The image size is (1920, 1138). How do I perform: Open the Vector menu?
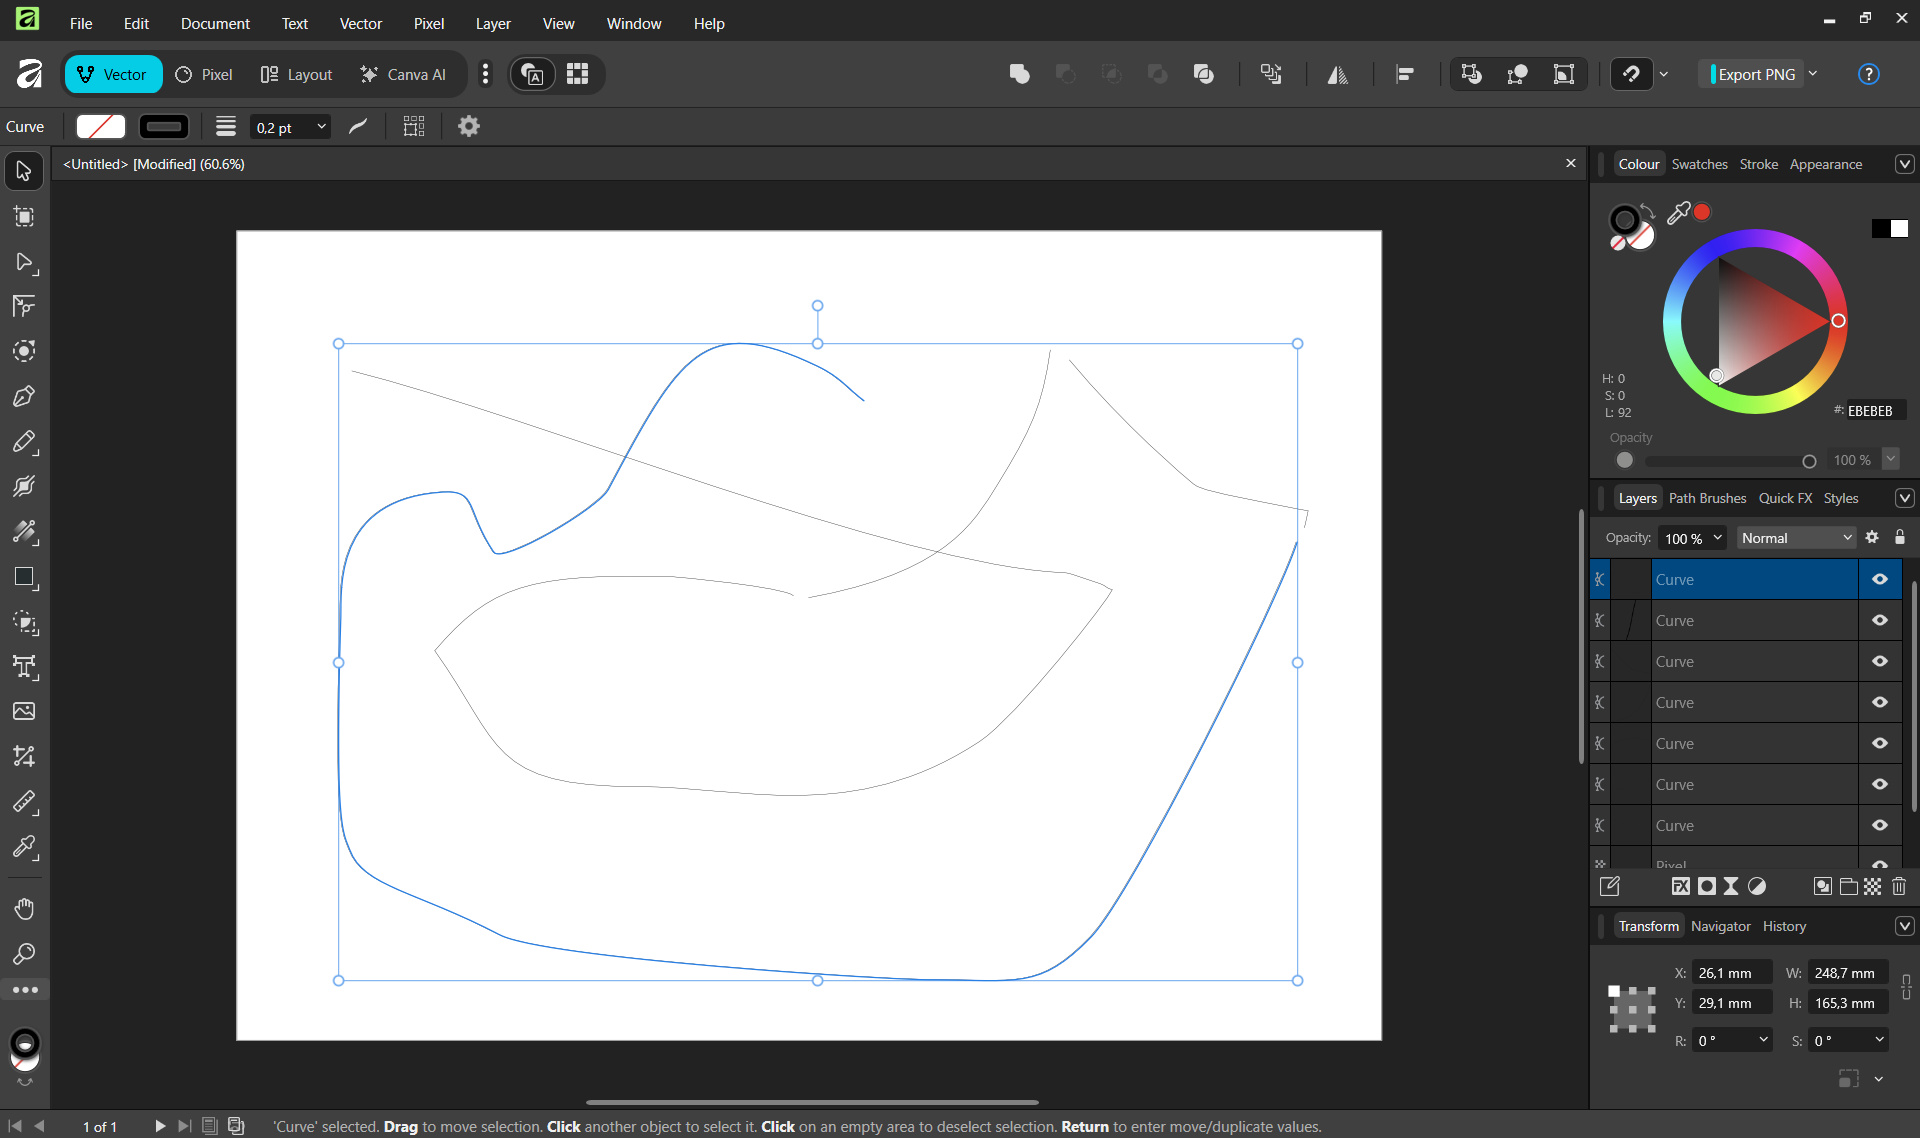pos(360,23)
